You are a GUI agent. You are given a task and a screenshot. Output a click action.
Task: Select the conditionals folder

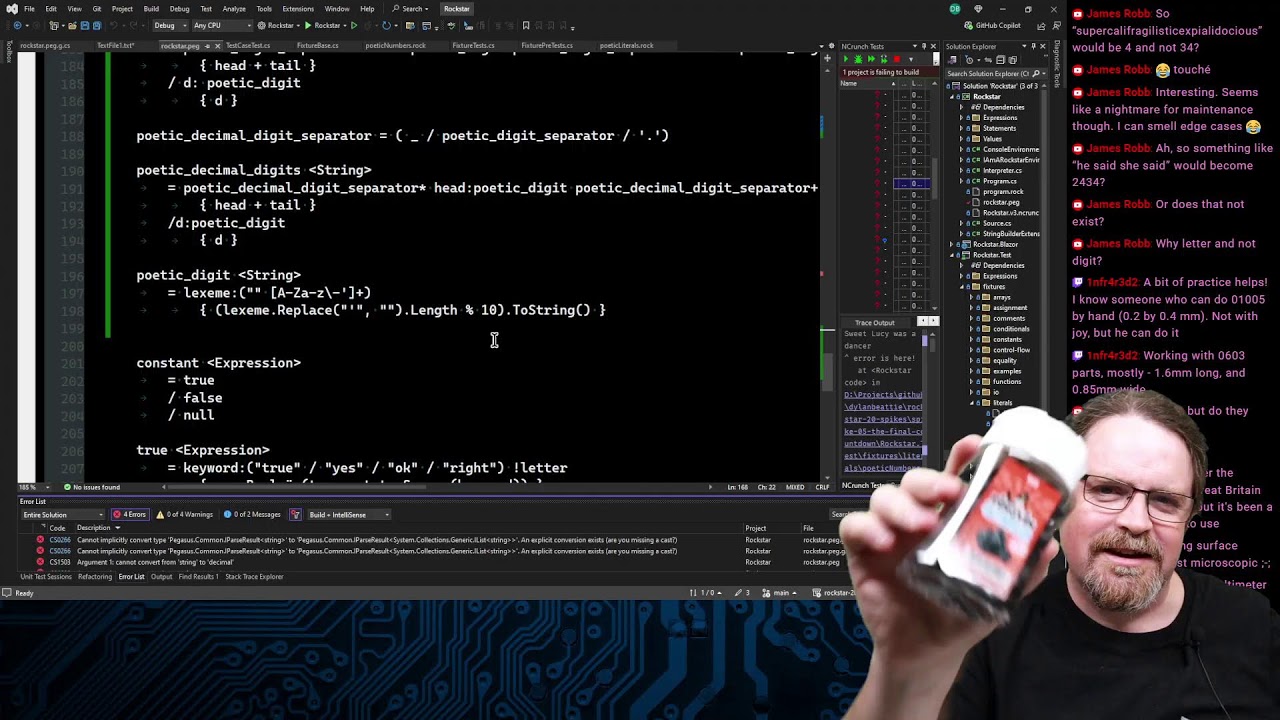coord(1011,329)
